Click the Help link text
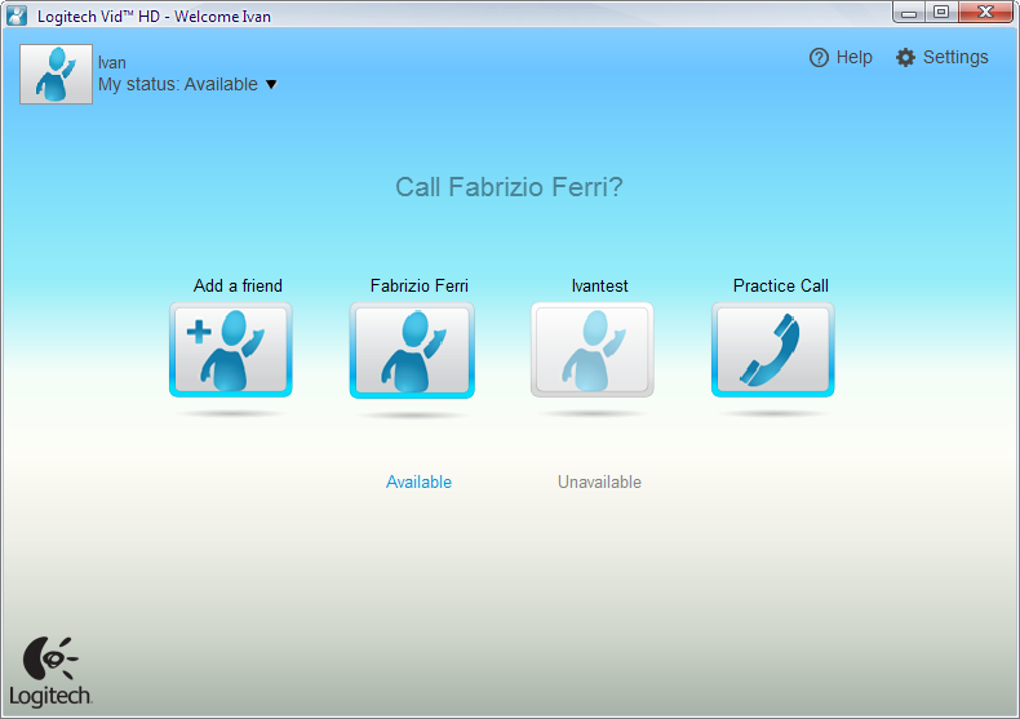This screenshot has height=719, width=1020. click(x=854, y=57)
